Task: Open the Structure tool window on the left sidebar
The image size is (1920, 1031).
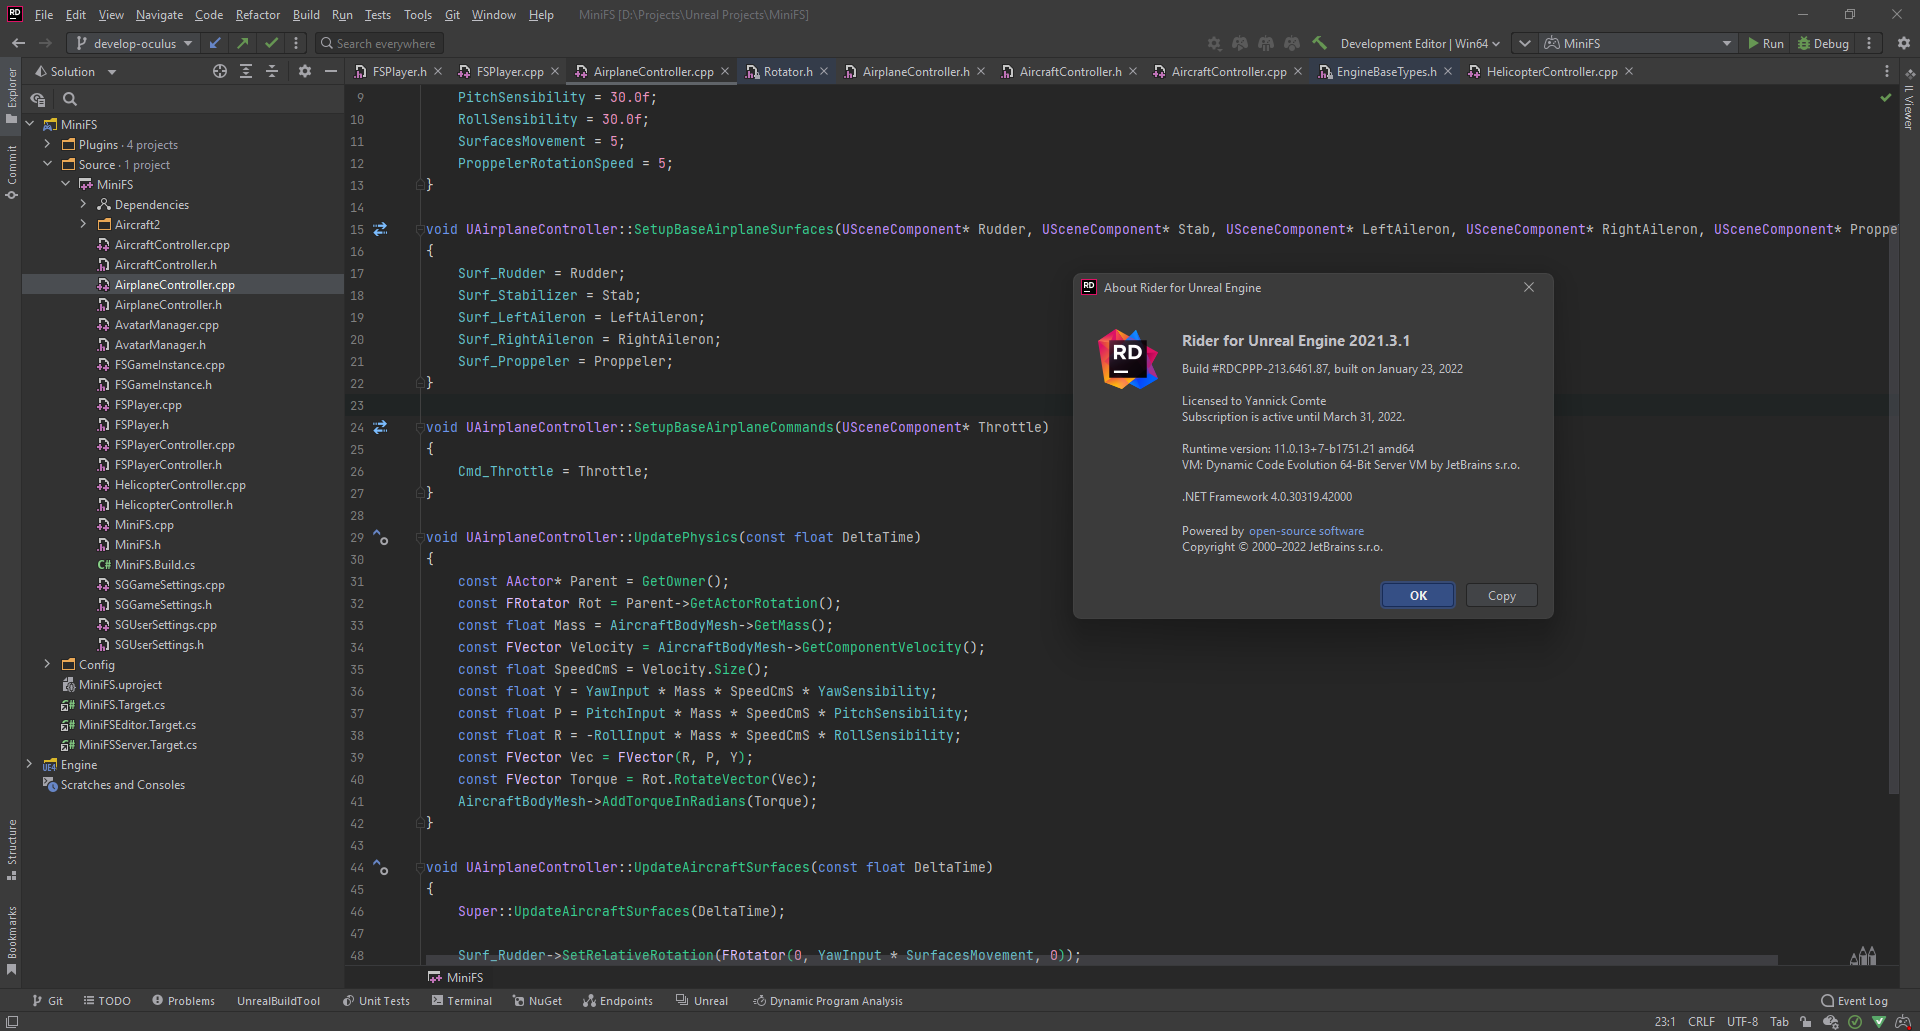Action: pos(12,850)
